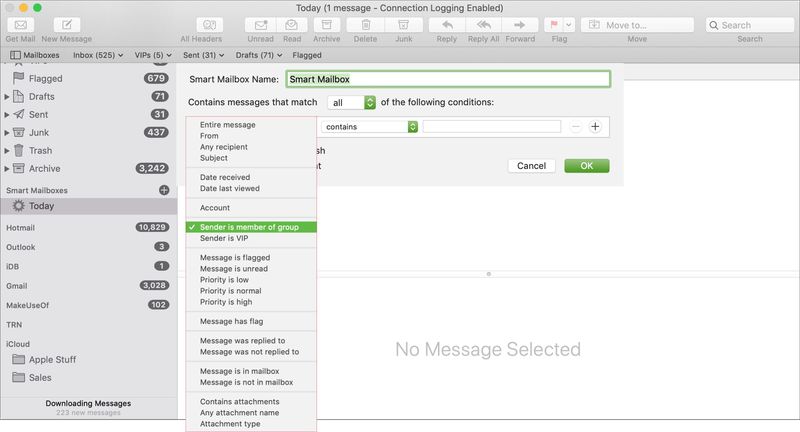The width and height of the screenshot is (800, 432).
Task: Mark message as Unread icon
Action: coord(261,25)
